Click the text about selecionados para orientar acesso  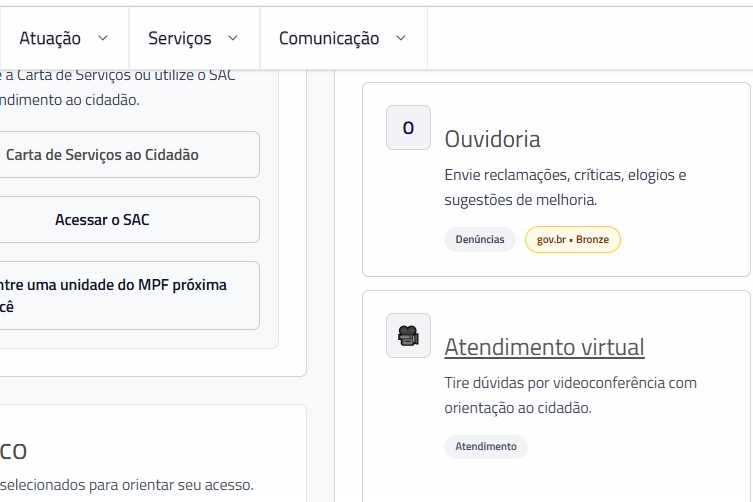127,485
